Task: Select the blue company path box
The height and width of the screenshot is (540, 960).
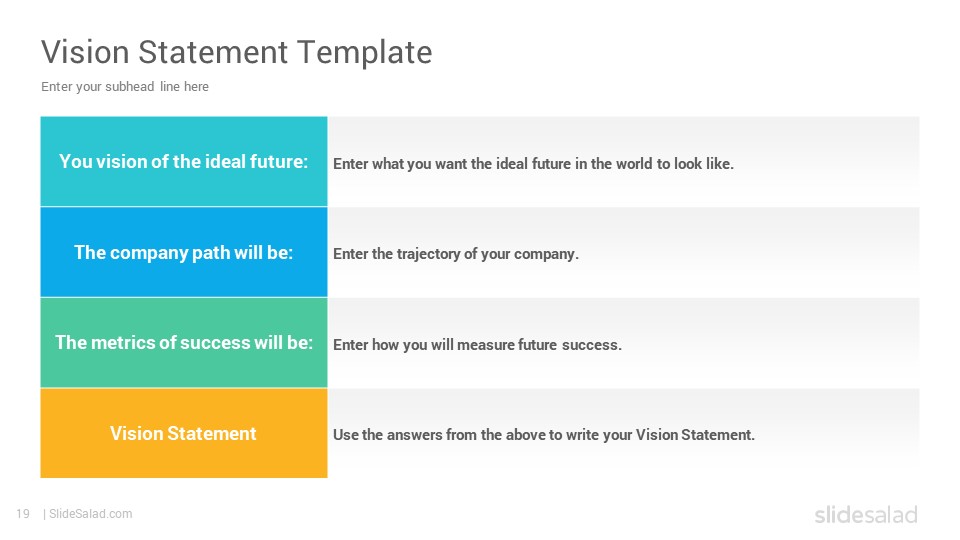Action: click(x=184, y=252)
